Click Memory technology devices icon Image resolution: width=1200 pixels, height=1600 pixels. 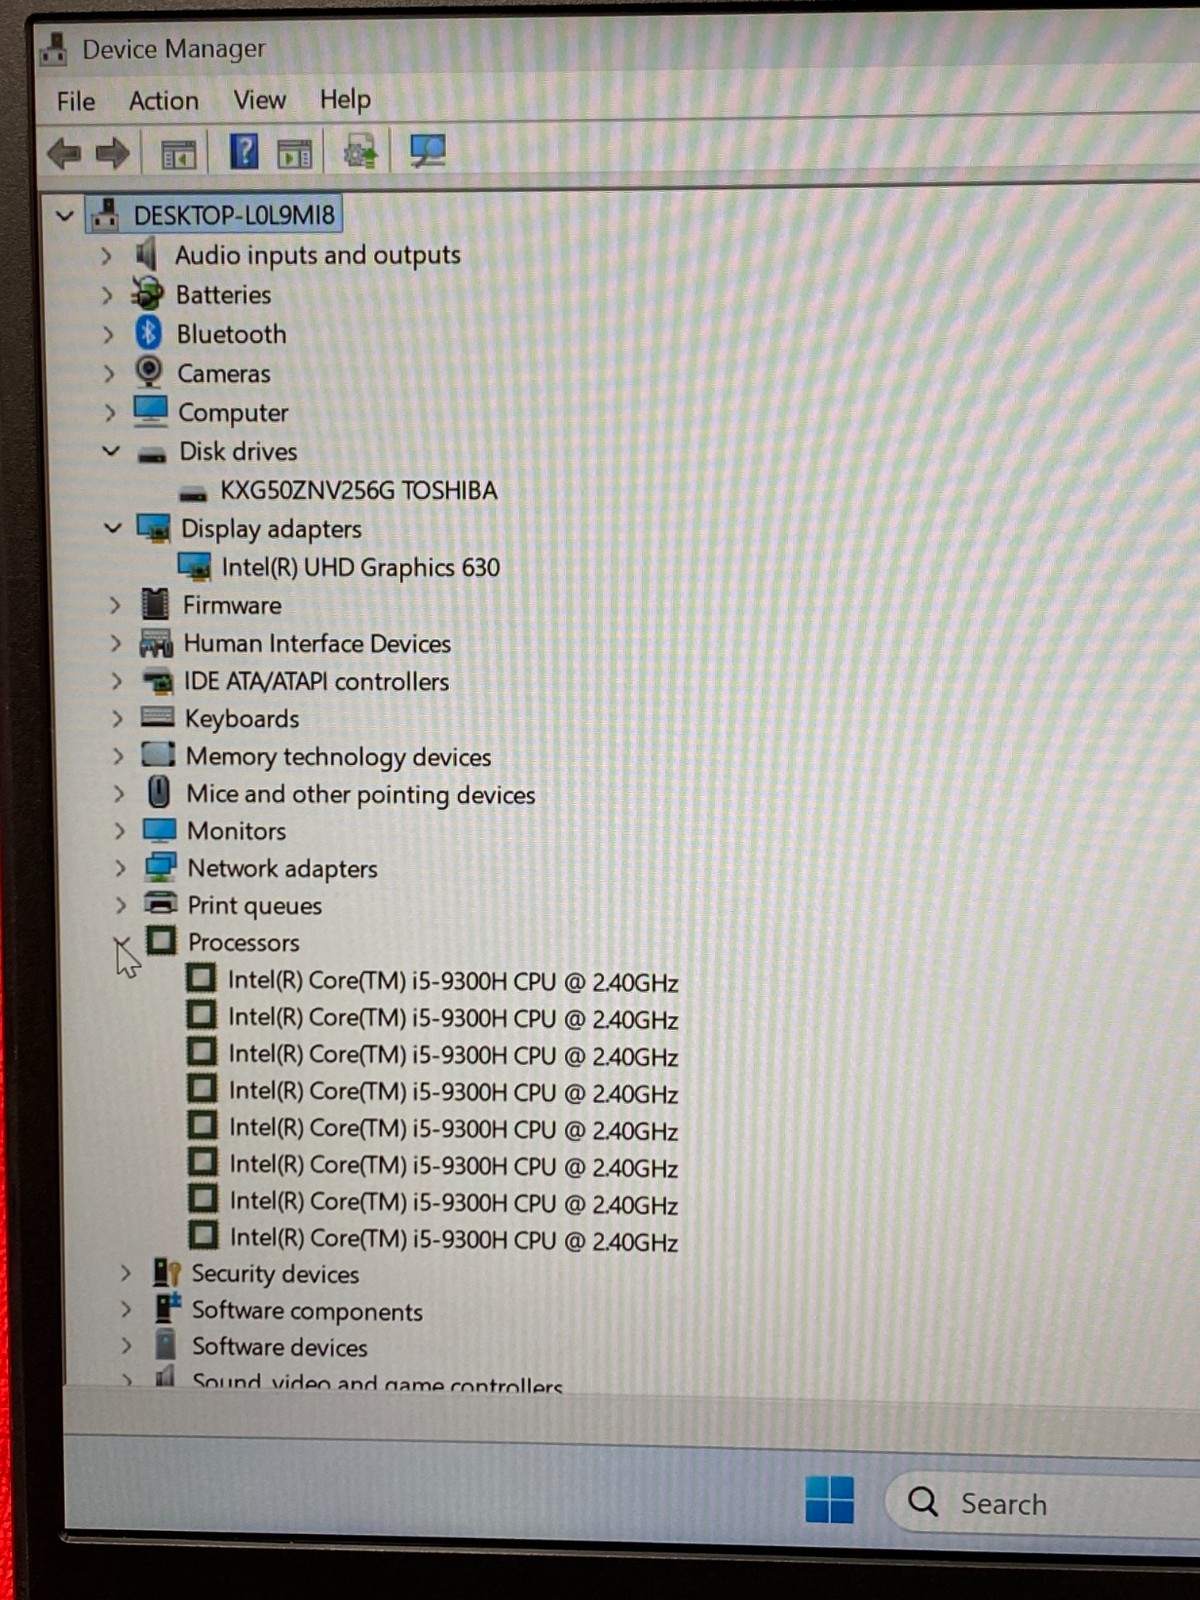coord(158,754)
